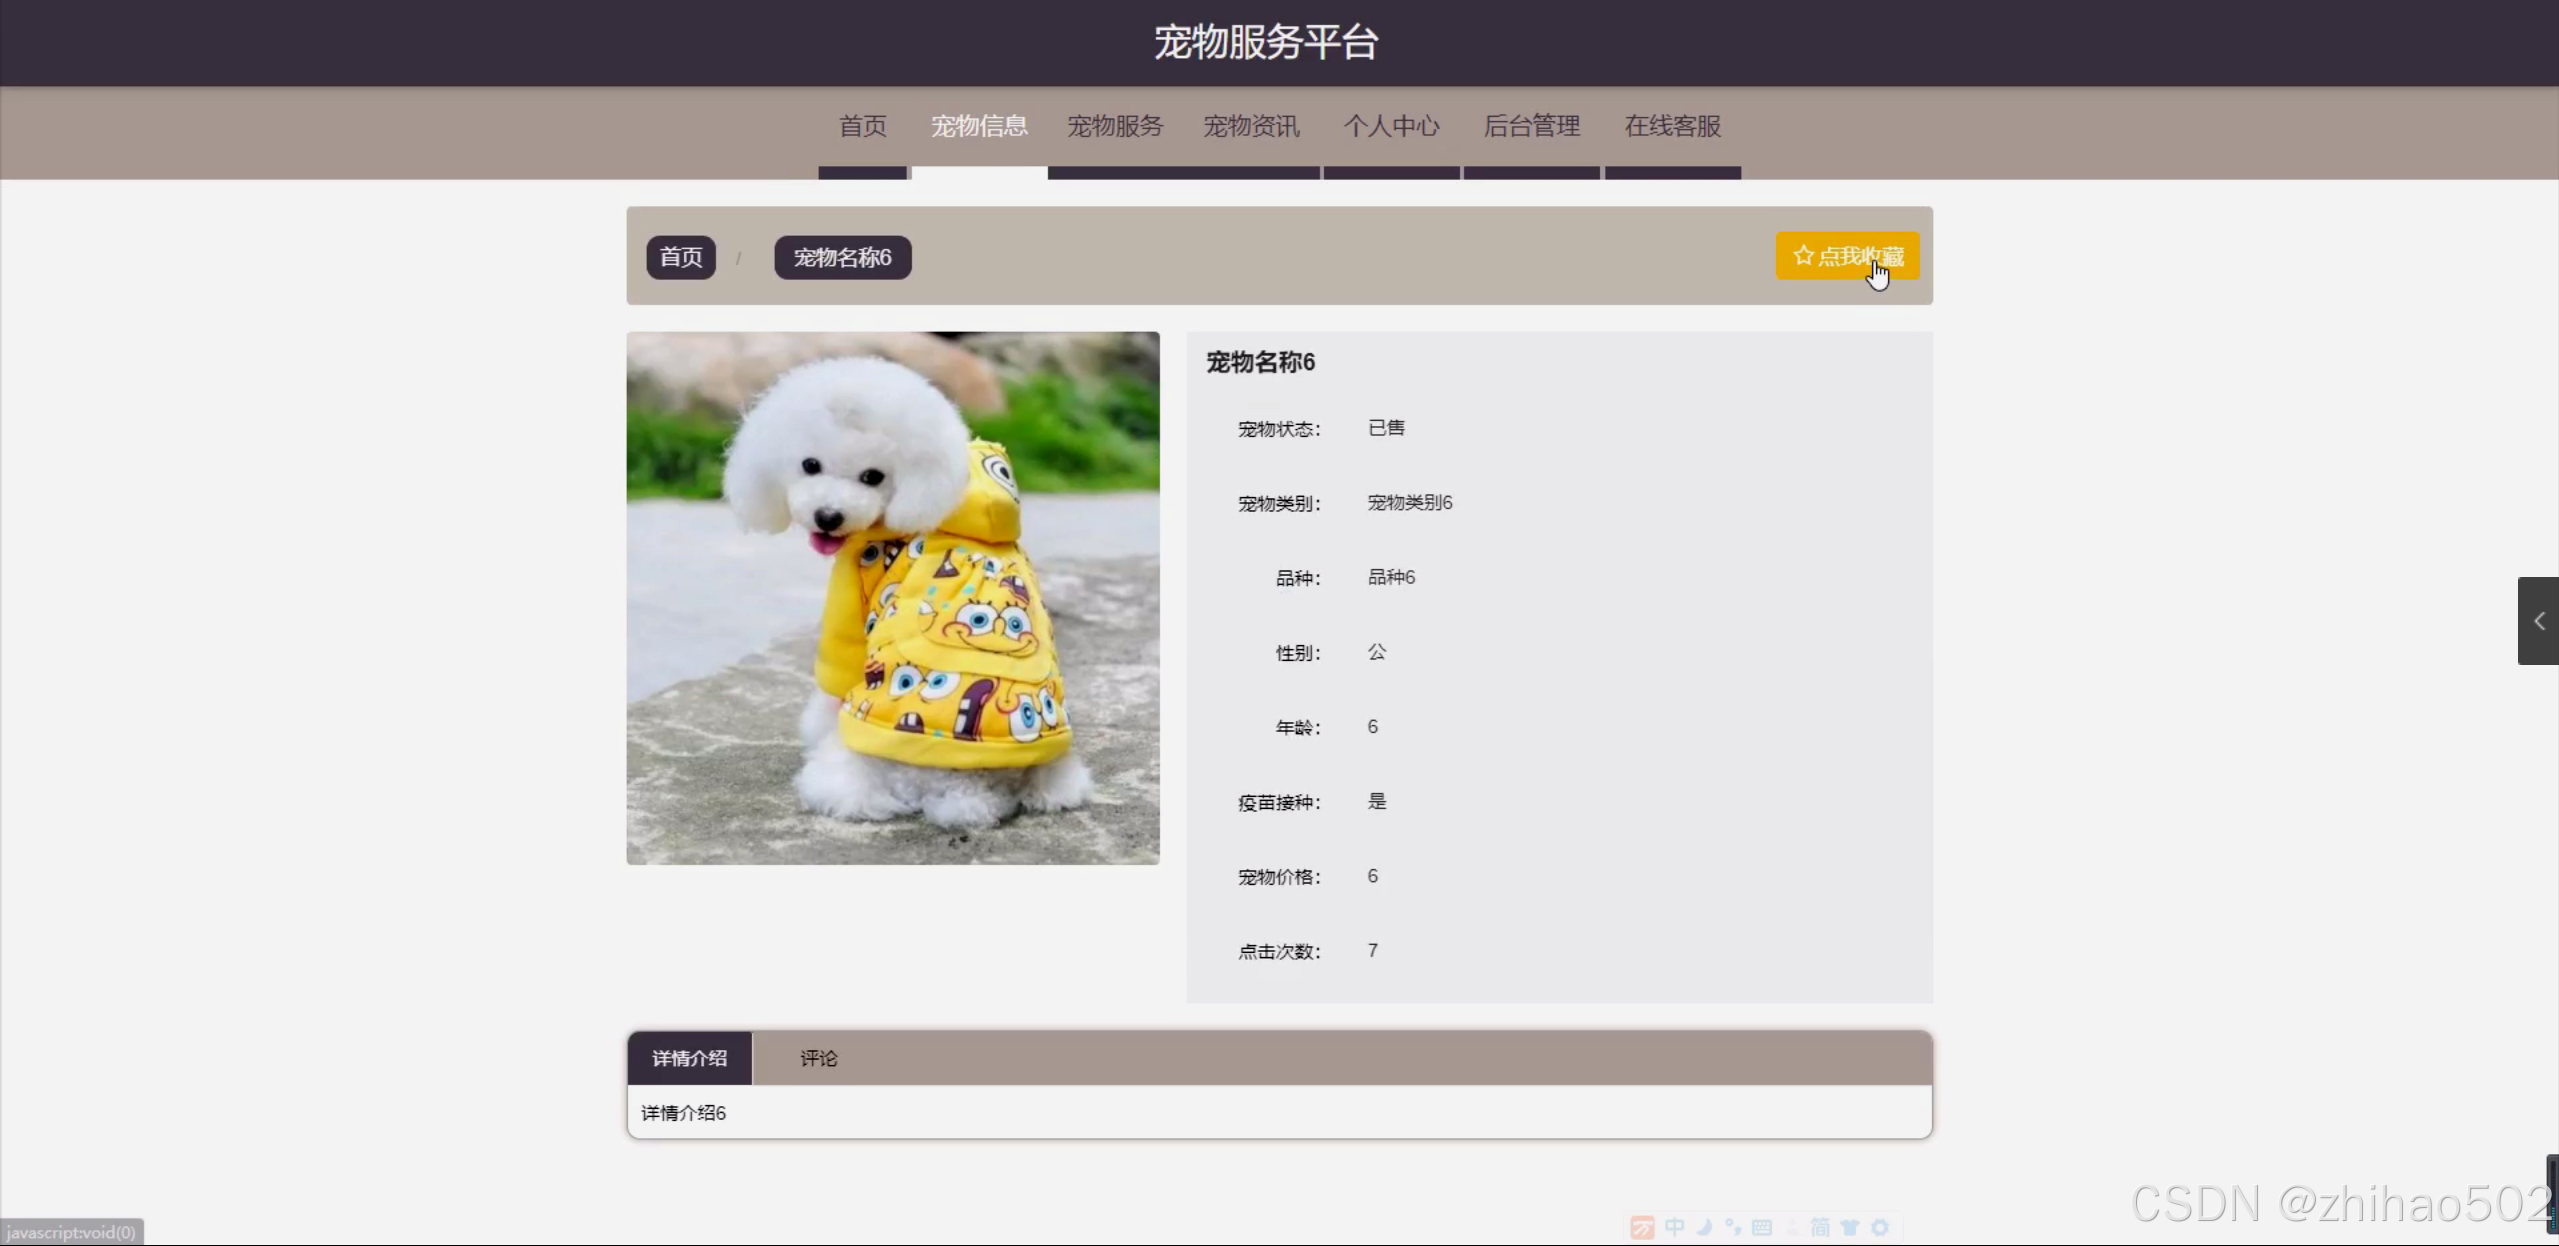
Task: Switch to the 评论 tab
Action: coord(818,1058)
